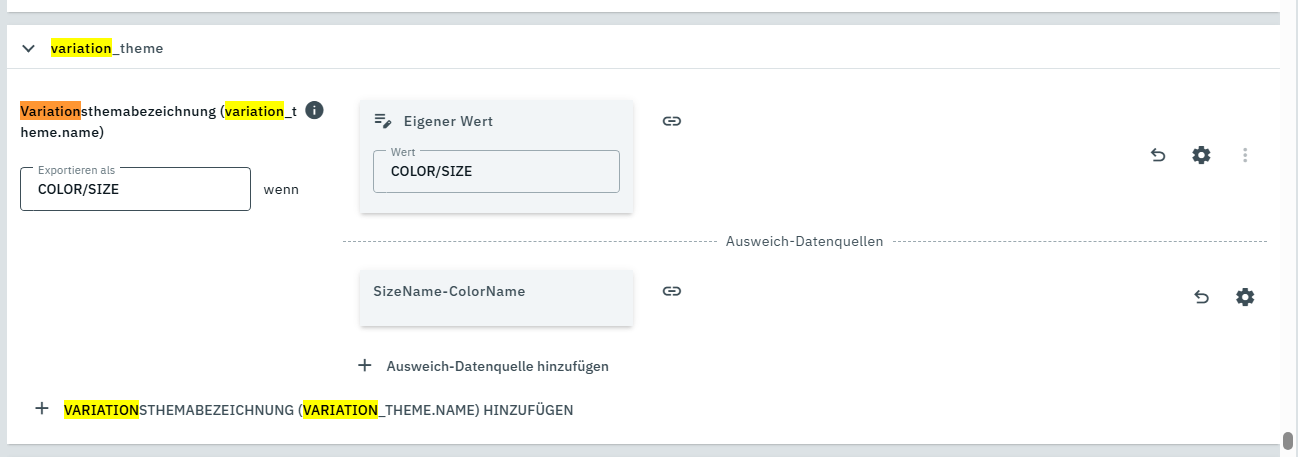Reset the Eigener Wert data source with undo icon
This screenshot has width=1298, height=457.
1158,155
